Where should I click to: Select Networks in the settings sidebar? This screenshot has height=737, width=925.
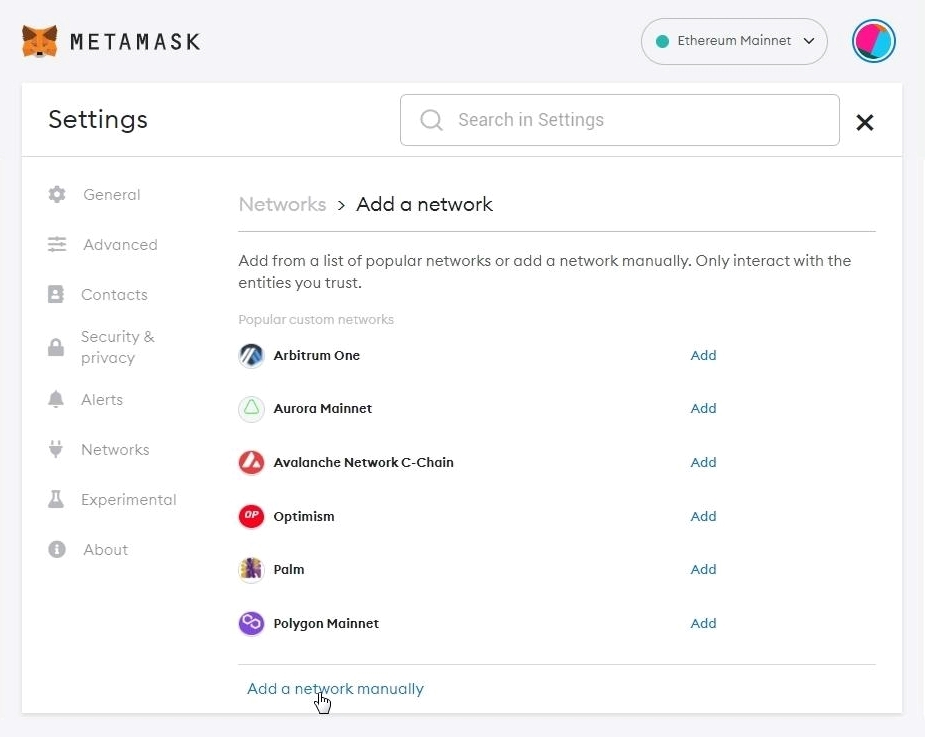[115, 450]
